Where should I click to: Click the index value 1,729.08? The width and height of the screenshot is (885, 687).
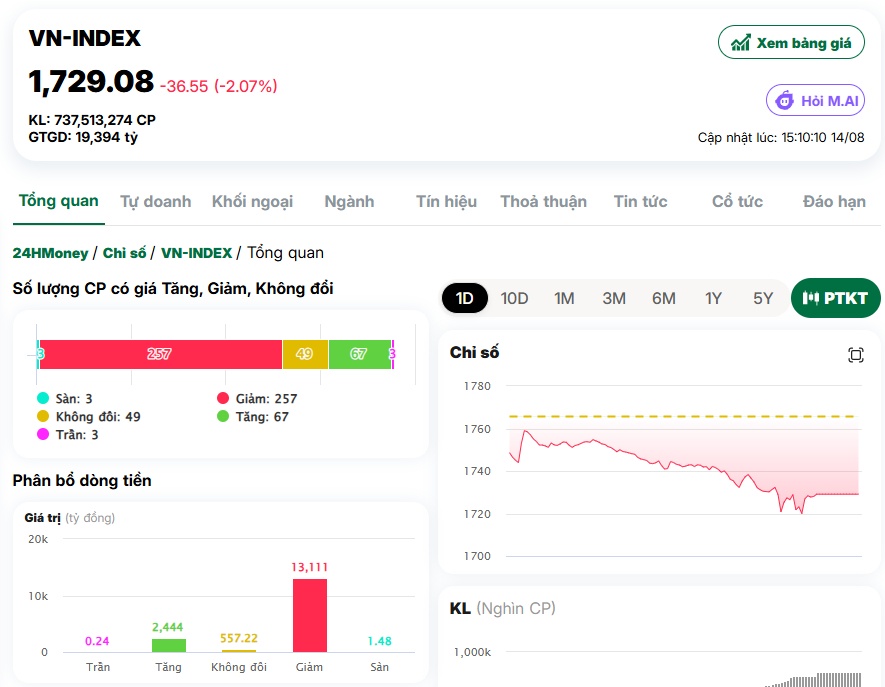tap(91, 81)
